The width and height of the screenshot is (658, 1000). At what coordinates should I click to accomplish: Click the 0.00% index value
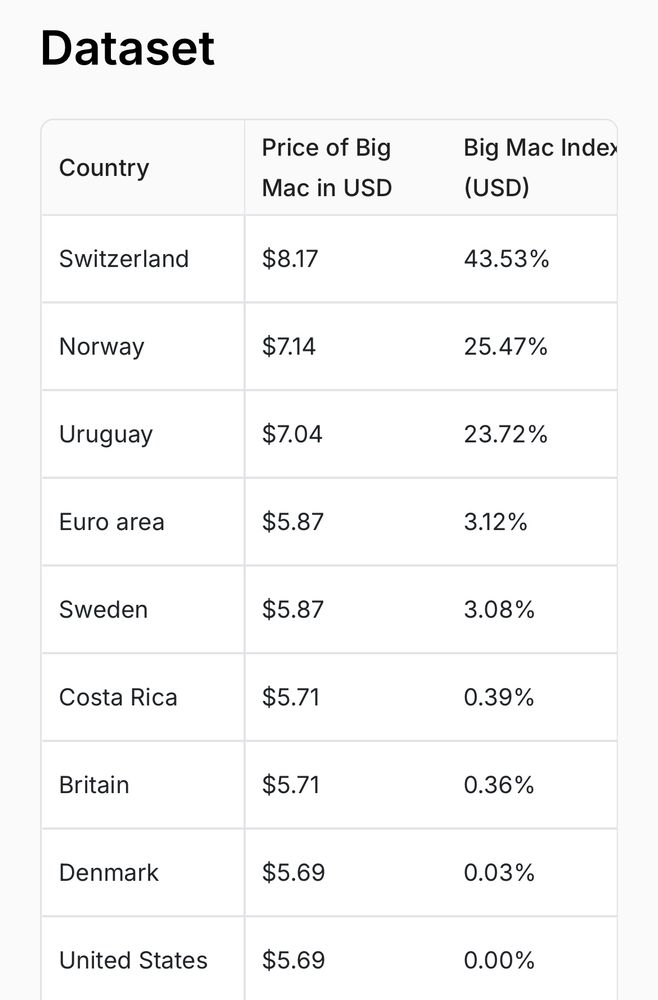(499, 960)
